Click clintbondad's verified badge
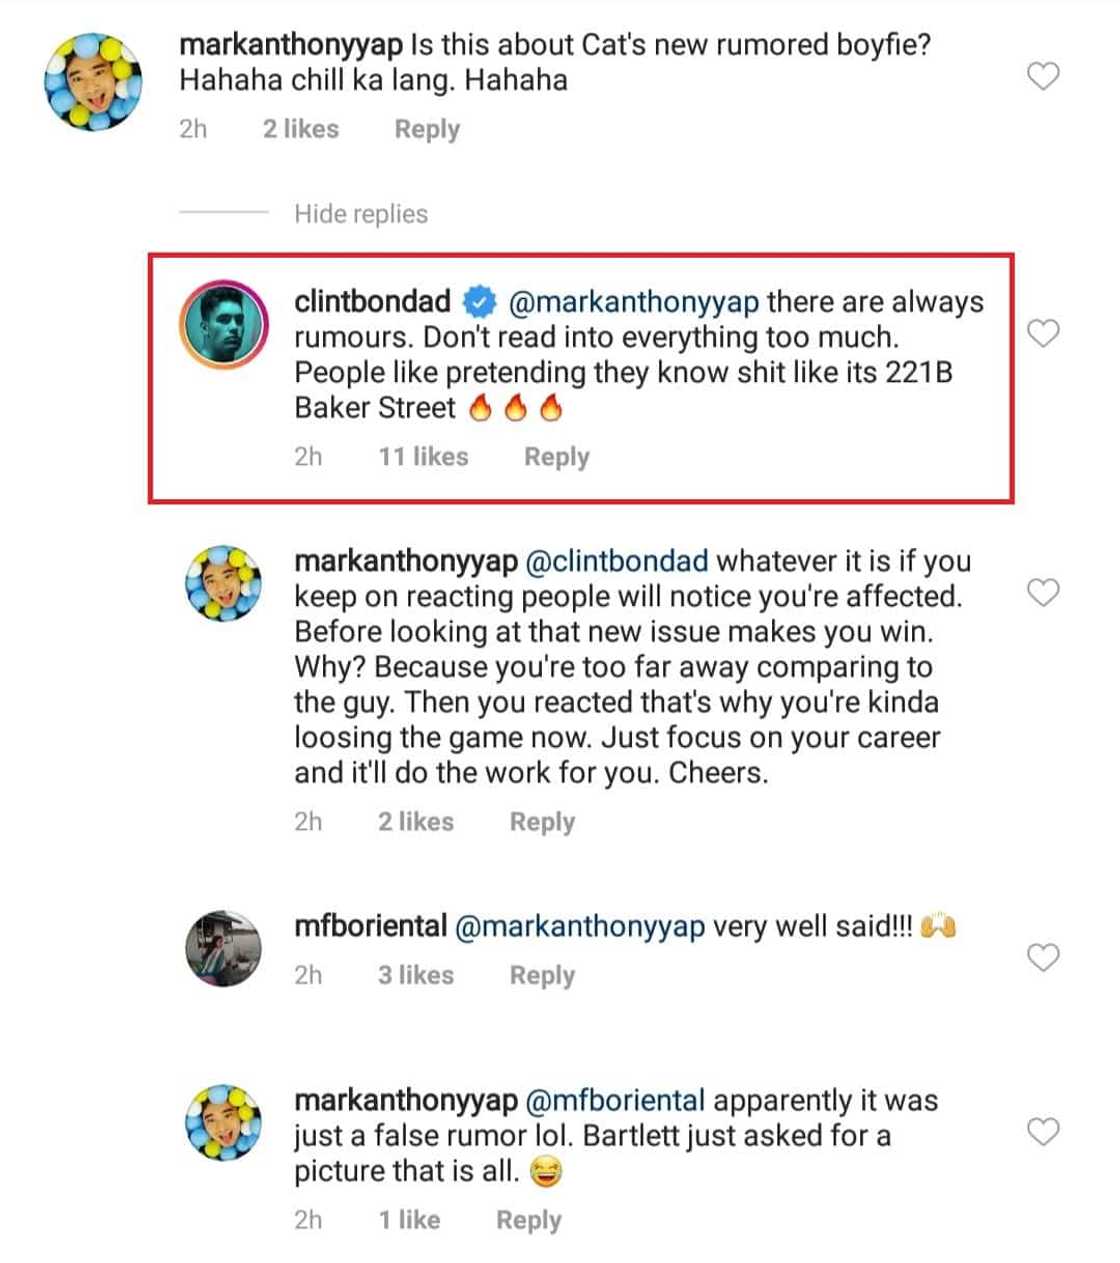Viewport: 1120px width, 1263px height. (x=479, y=301)
